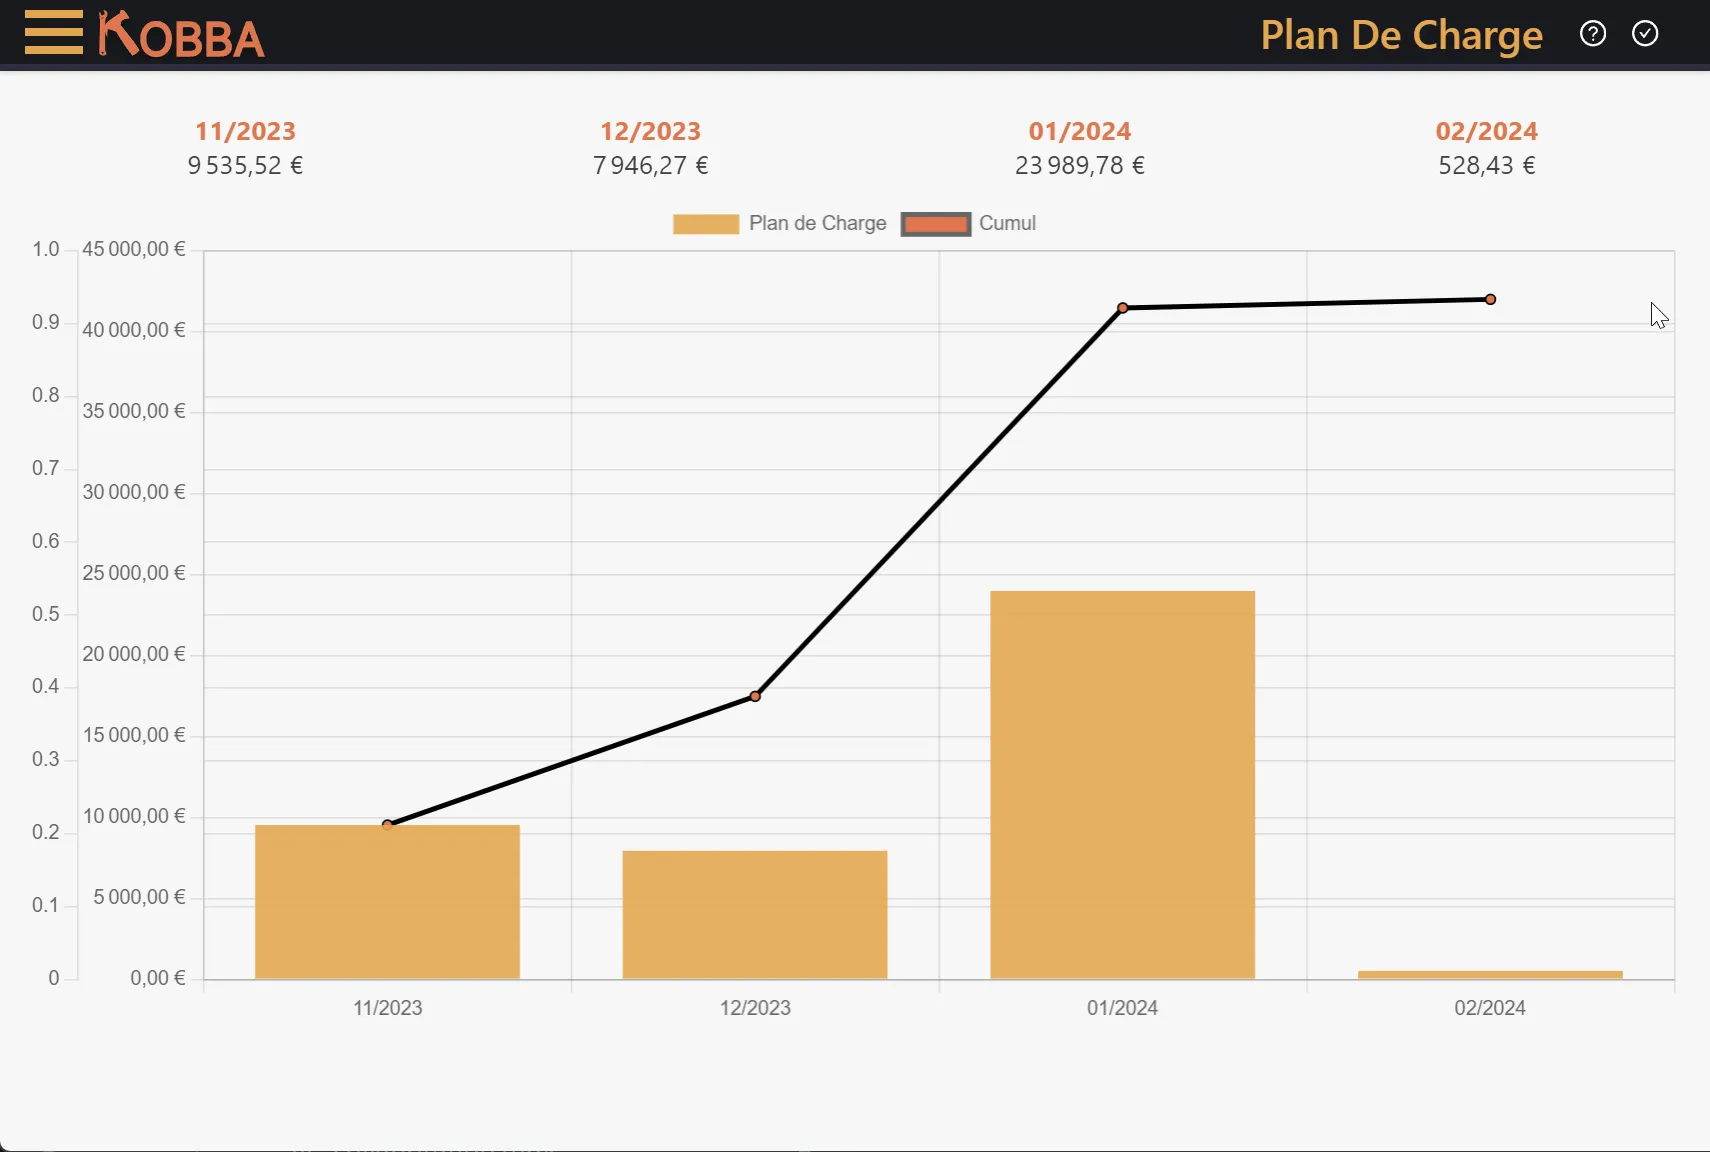Click the validate checkmark circle icon

1645,34
